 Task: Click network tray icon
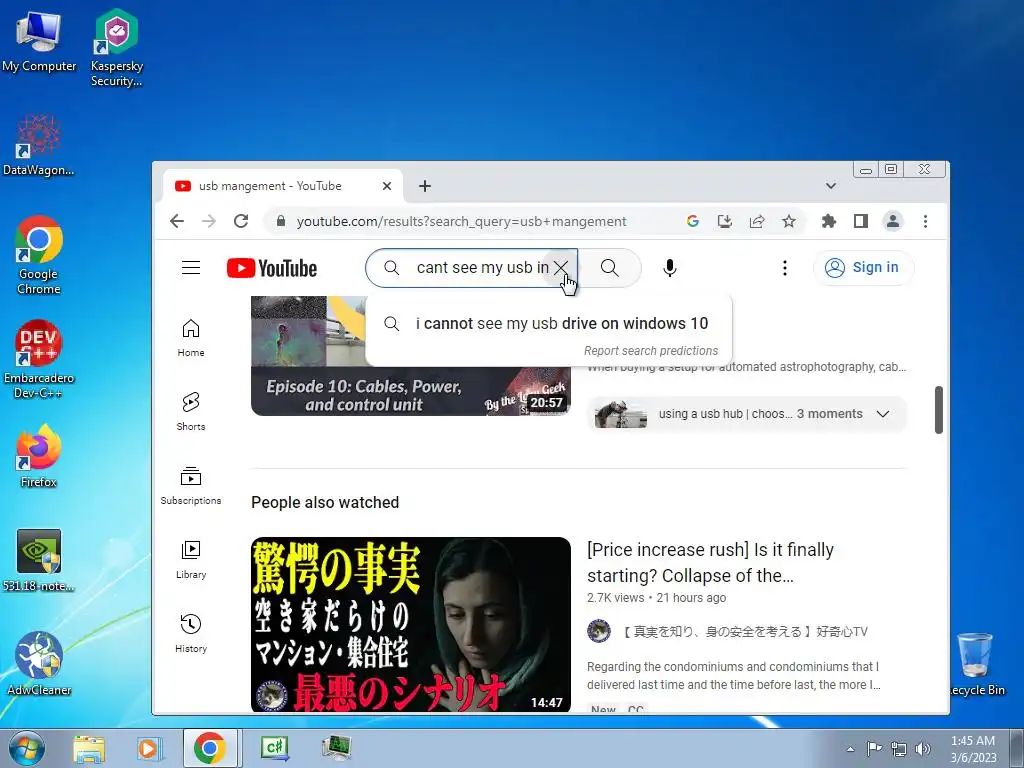899,749
